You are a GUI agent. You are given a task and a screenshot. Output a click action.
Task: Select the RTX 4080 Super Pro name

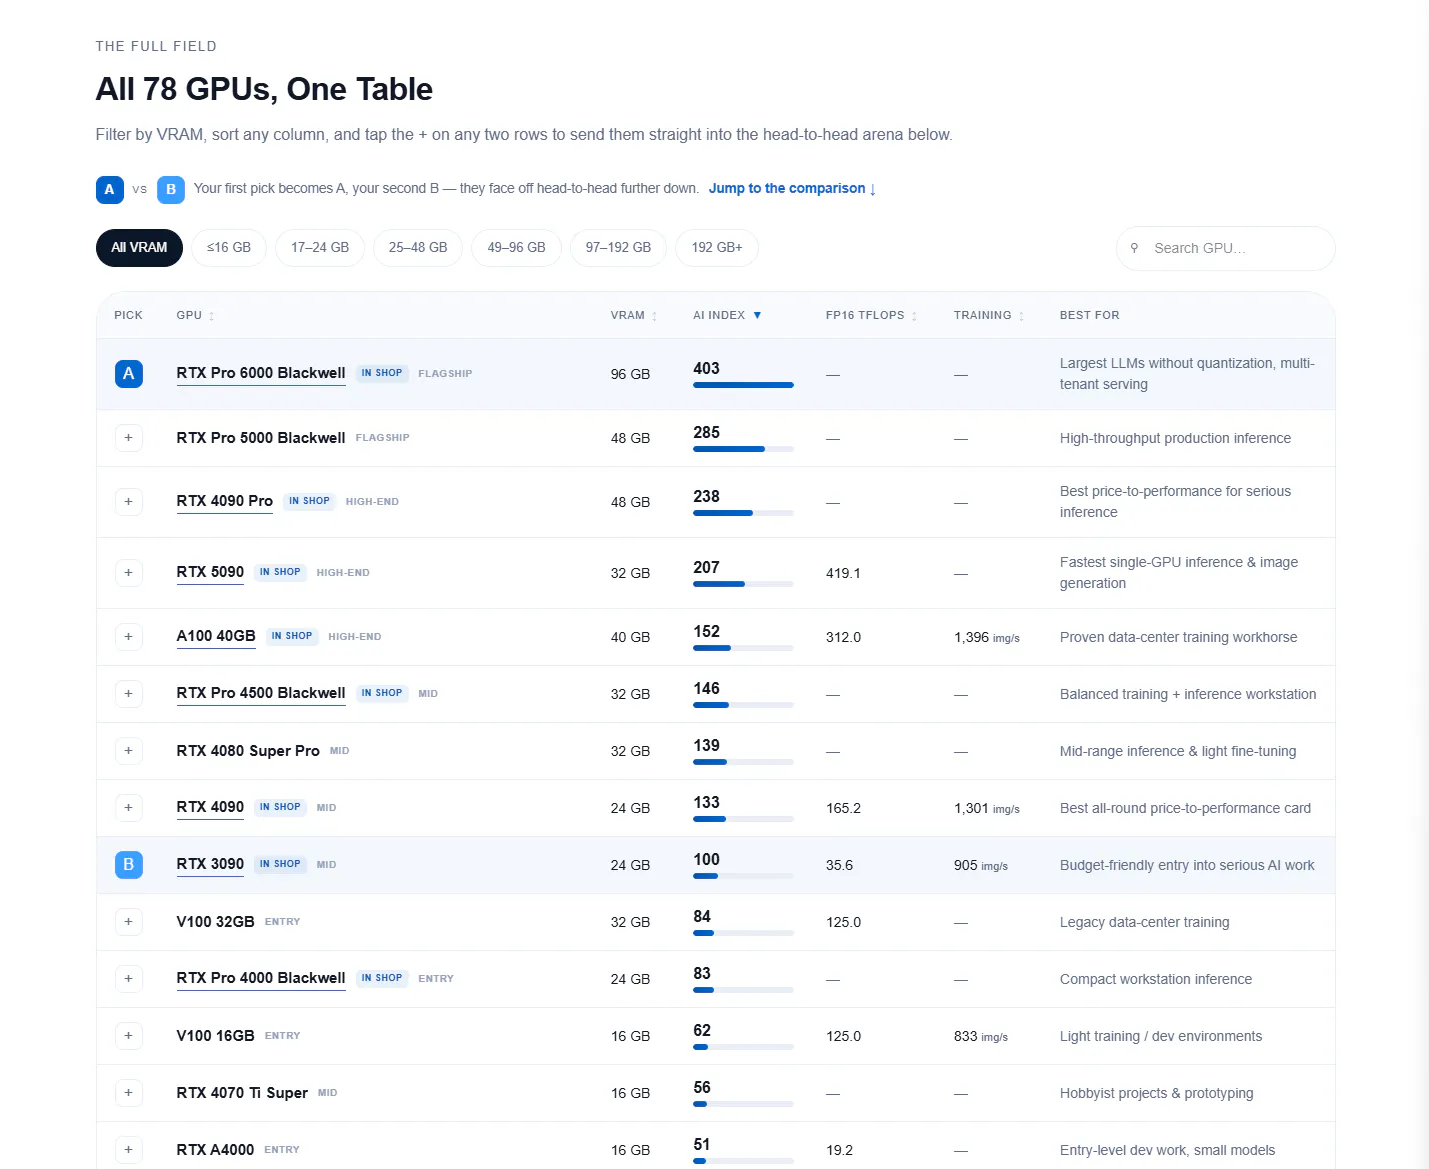(248, 751)
